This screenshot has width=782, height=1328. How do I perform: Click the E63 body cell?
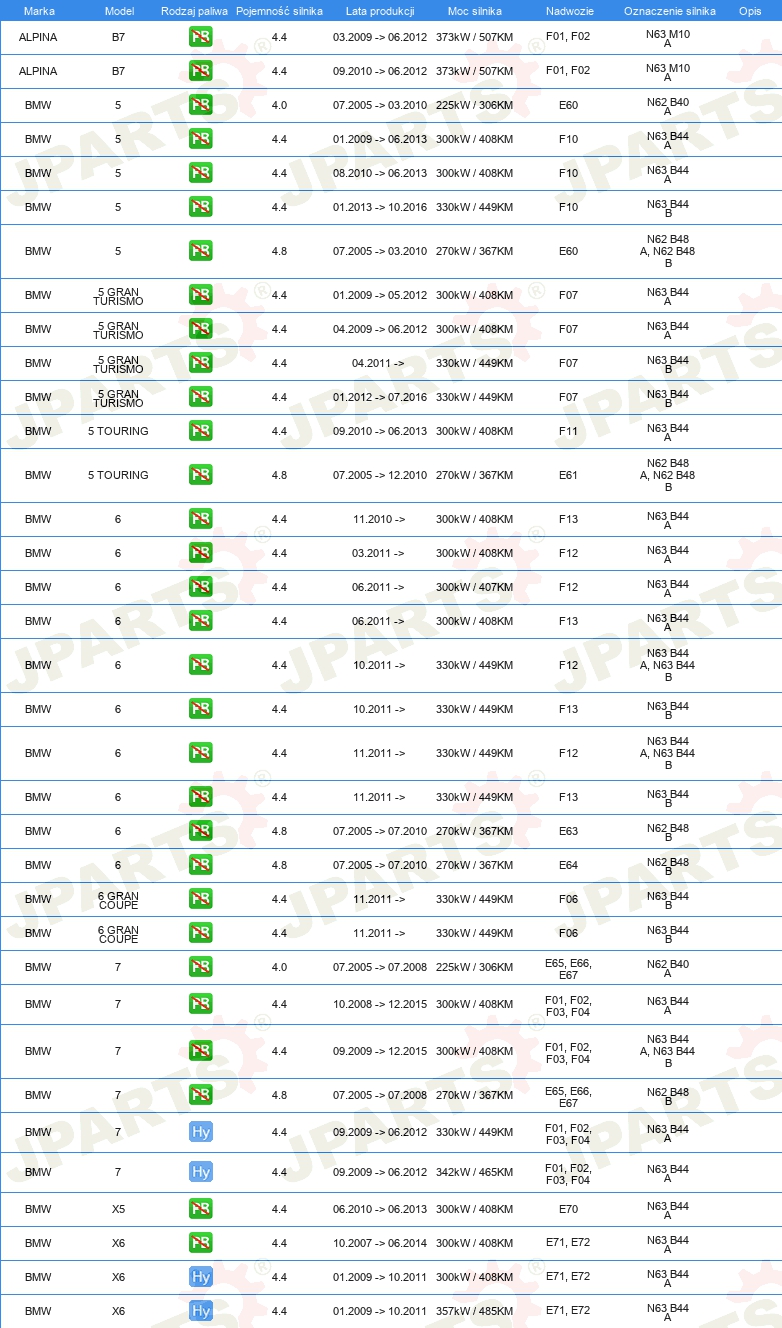(x=568, y=832)
